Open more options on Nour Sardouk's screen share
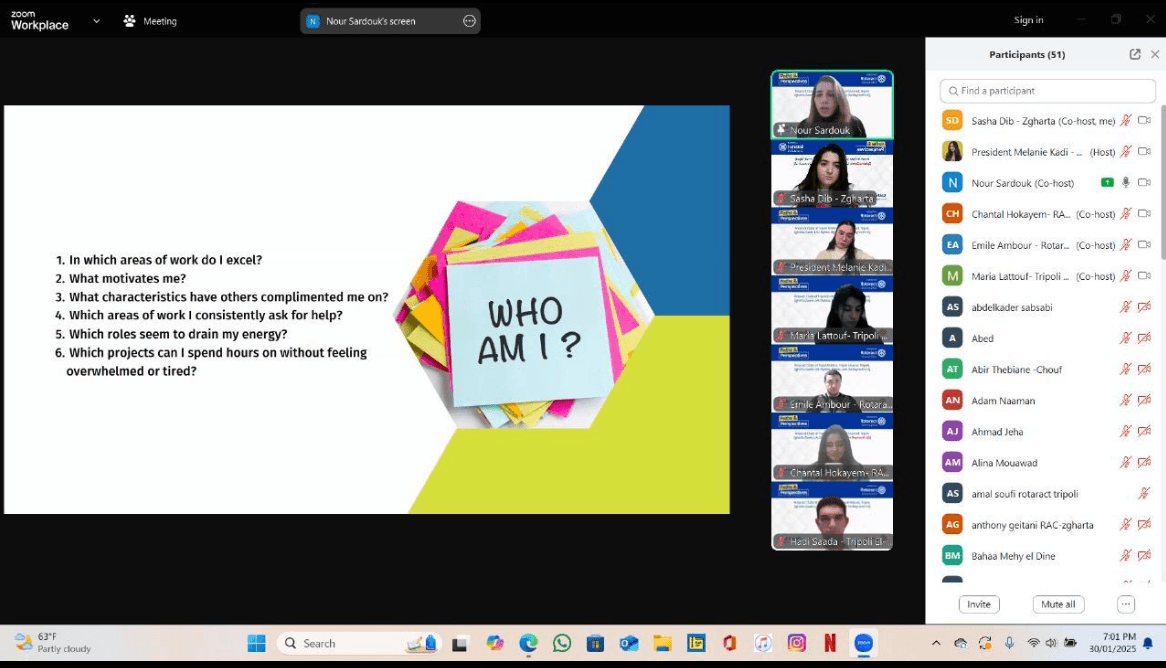The width and height of the screenshot is (1166, 668). 469,21
